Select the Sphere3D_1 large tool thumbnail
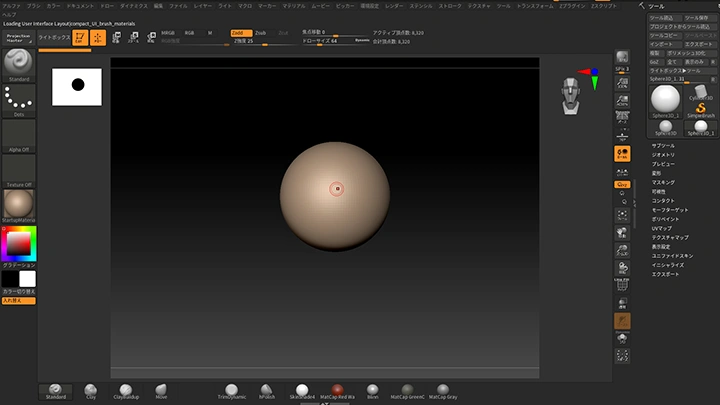Viewport: 720px width, 405px height. 665,101
